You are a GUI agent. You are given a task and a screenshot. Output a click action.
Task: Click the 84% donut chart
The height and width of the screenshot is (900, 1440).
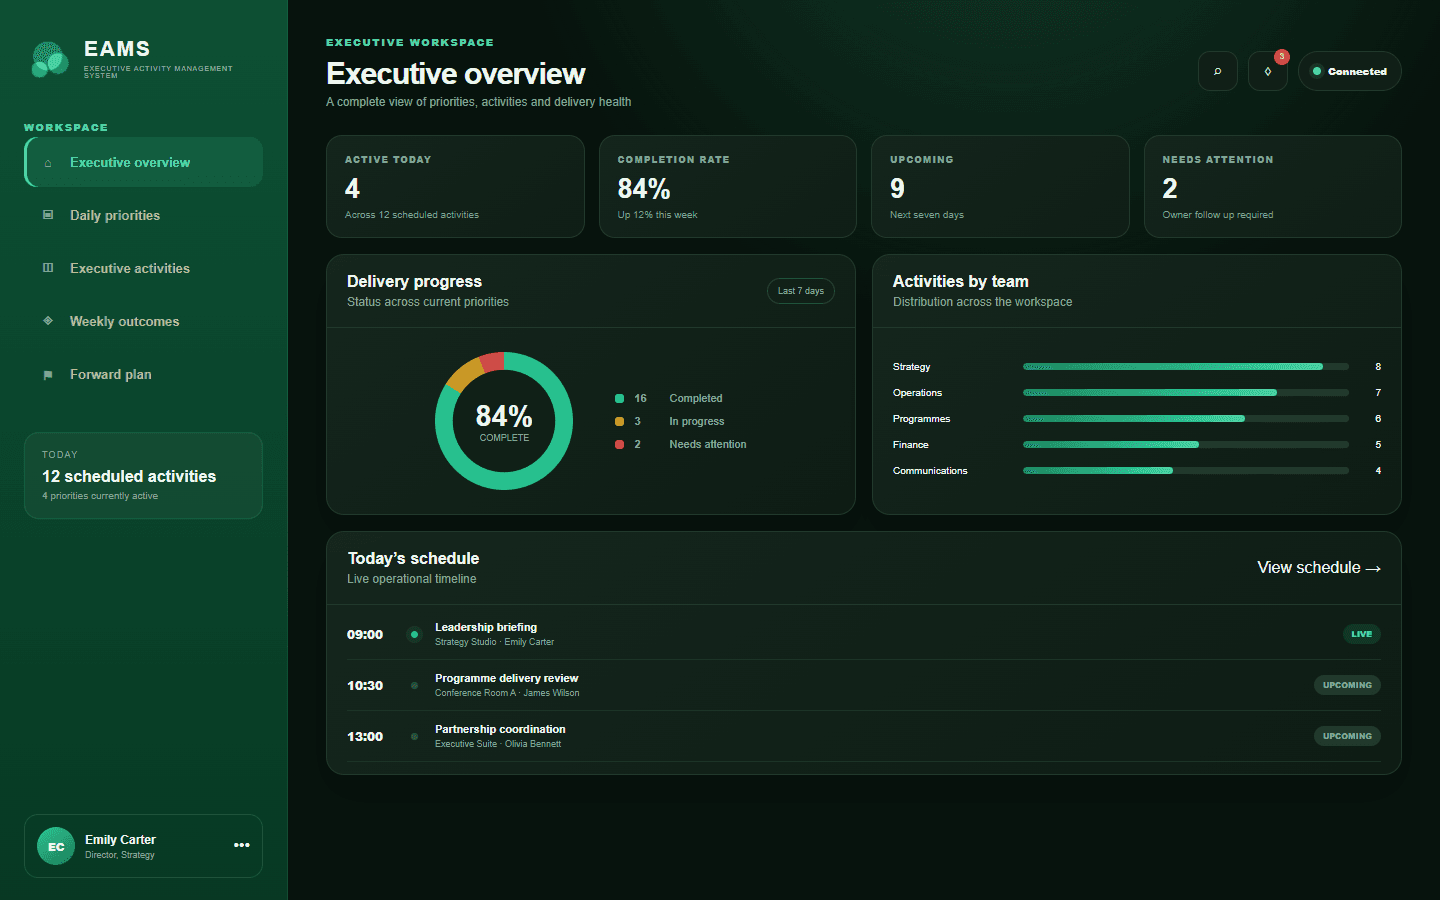[504, 421]
